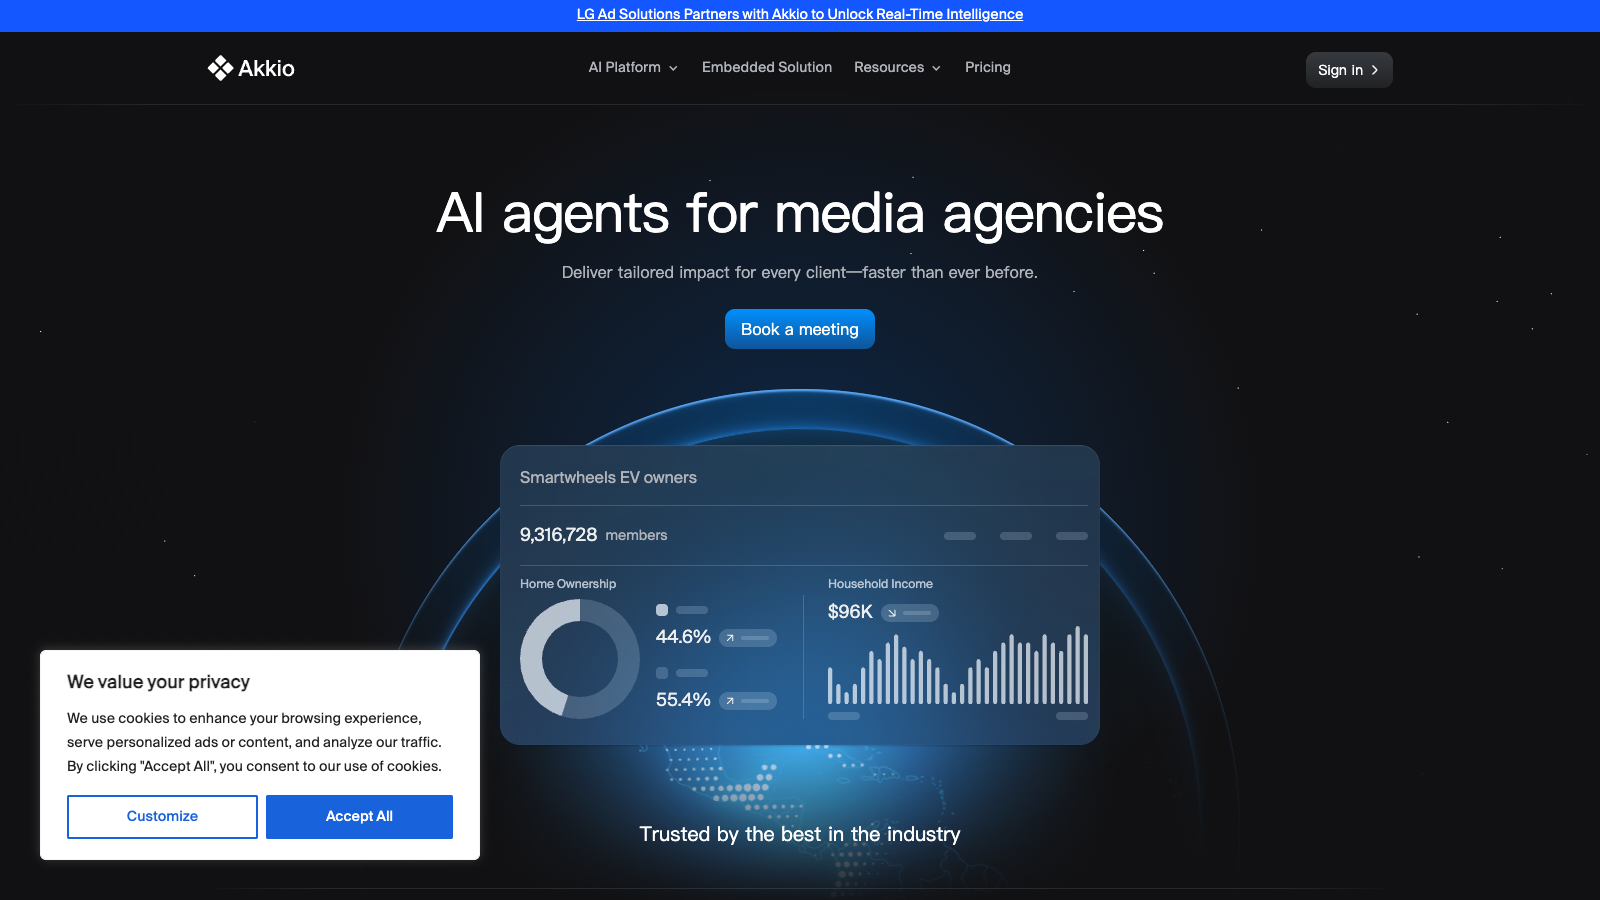Click the Smartwheels EV owners card title
This screenshot has width=1600, height=900.
pos(608,478)
